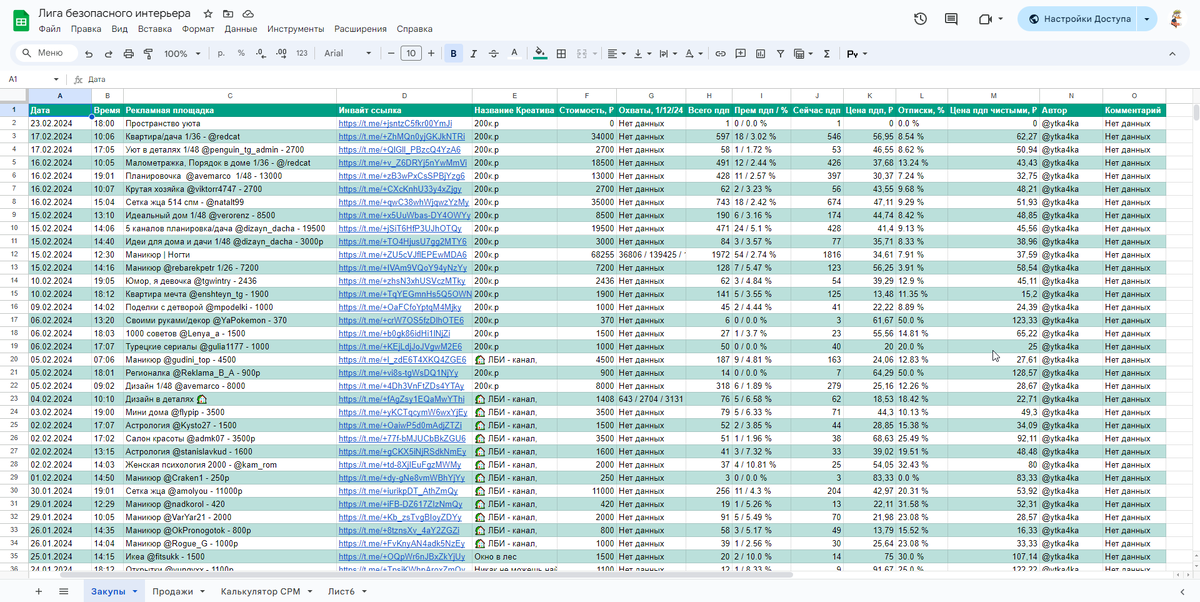The image size is (1200, 602).
Task: Open the text color picker
Action: click(x=513, y=54)
